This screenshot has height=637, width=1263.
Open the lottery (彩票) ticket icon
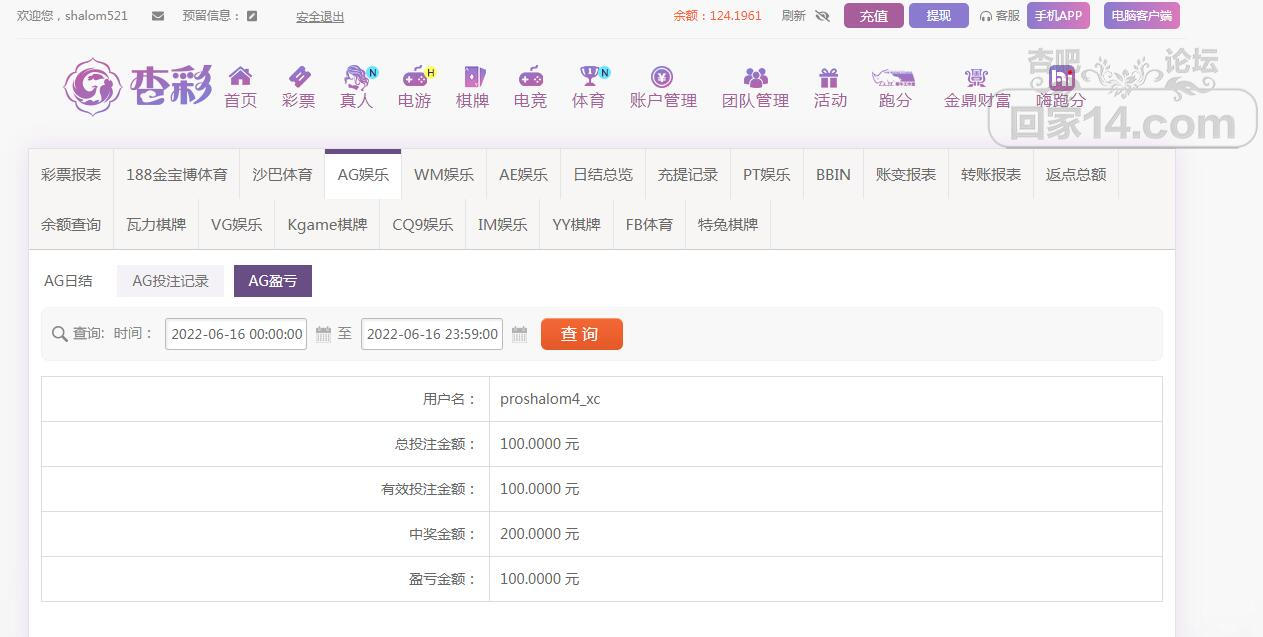click(298, 77)
